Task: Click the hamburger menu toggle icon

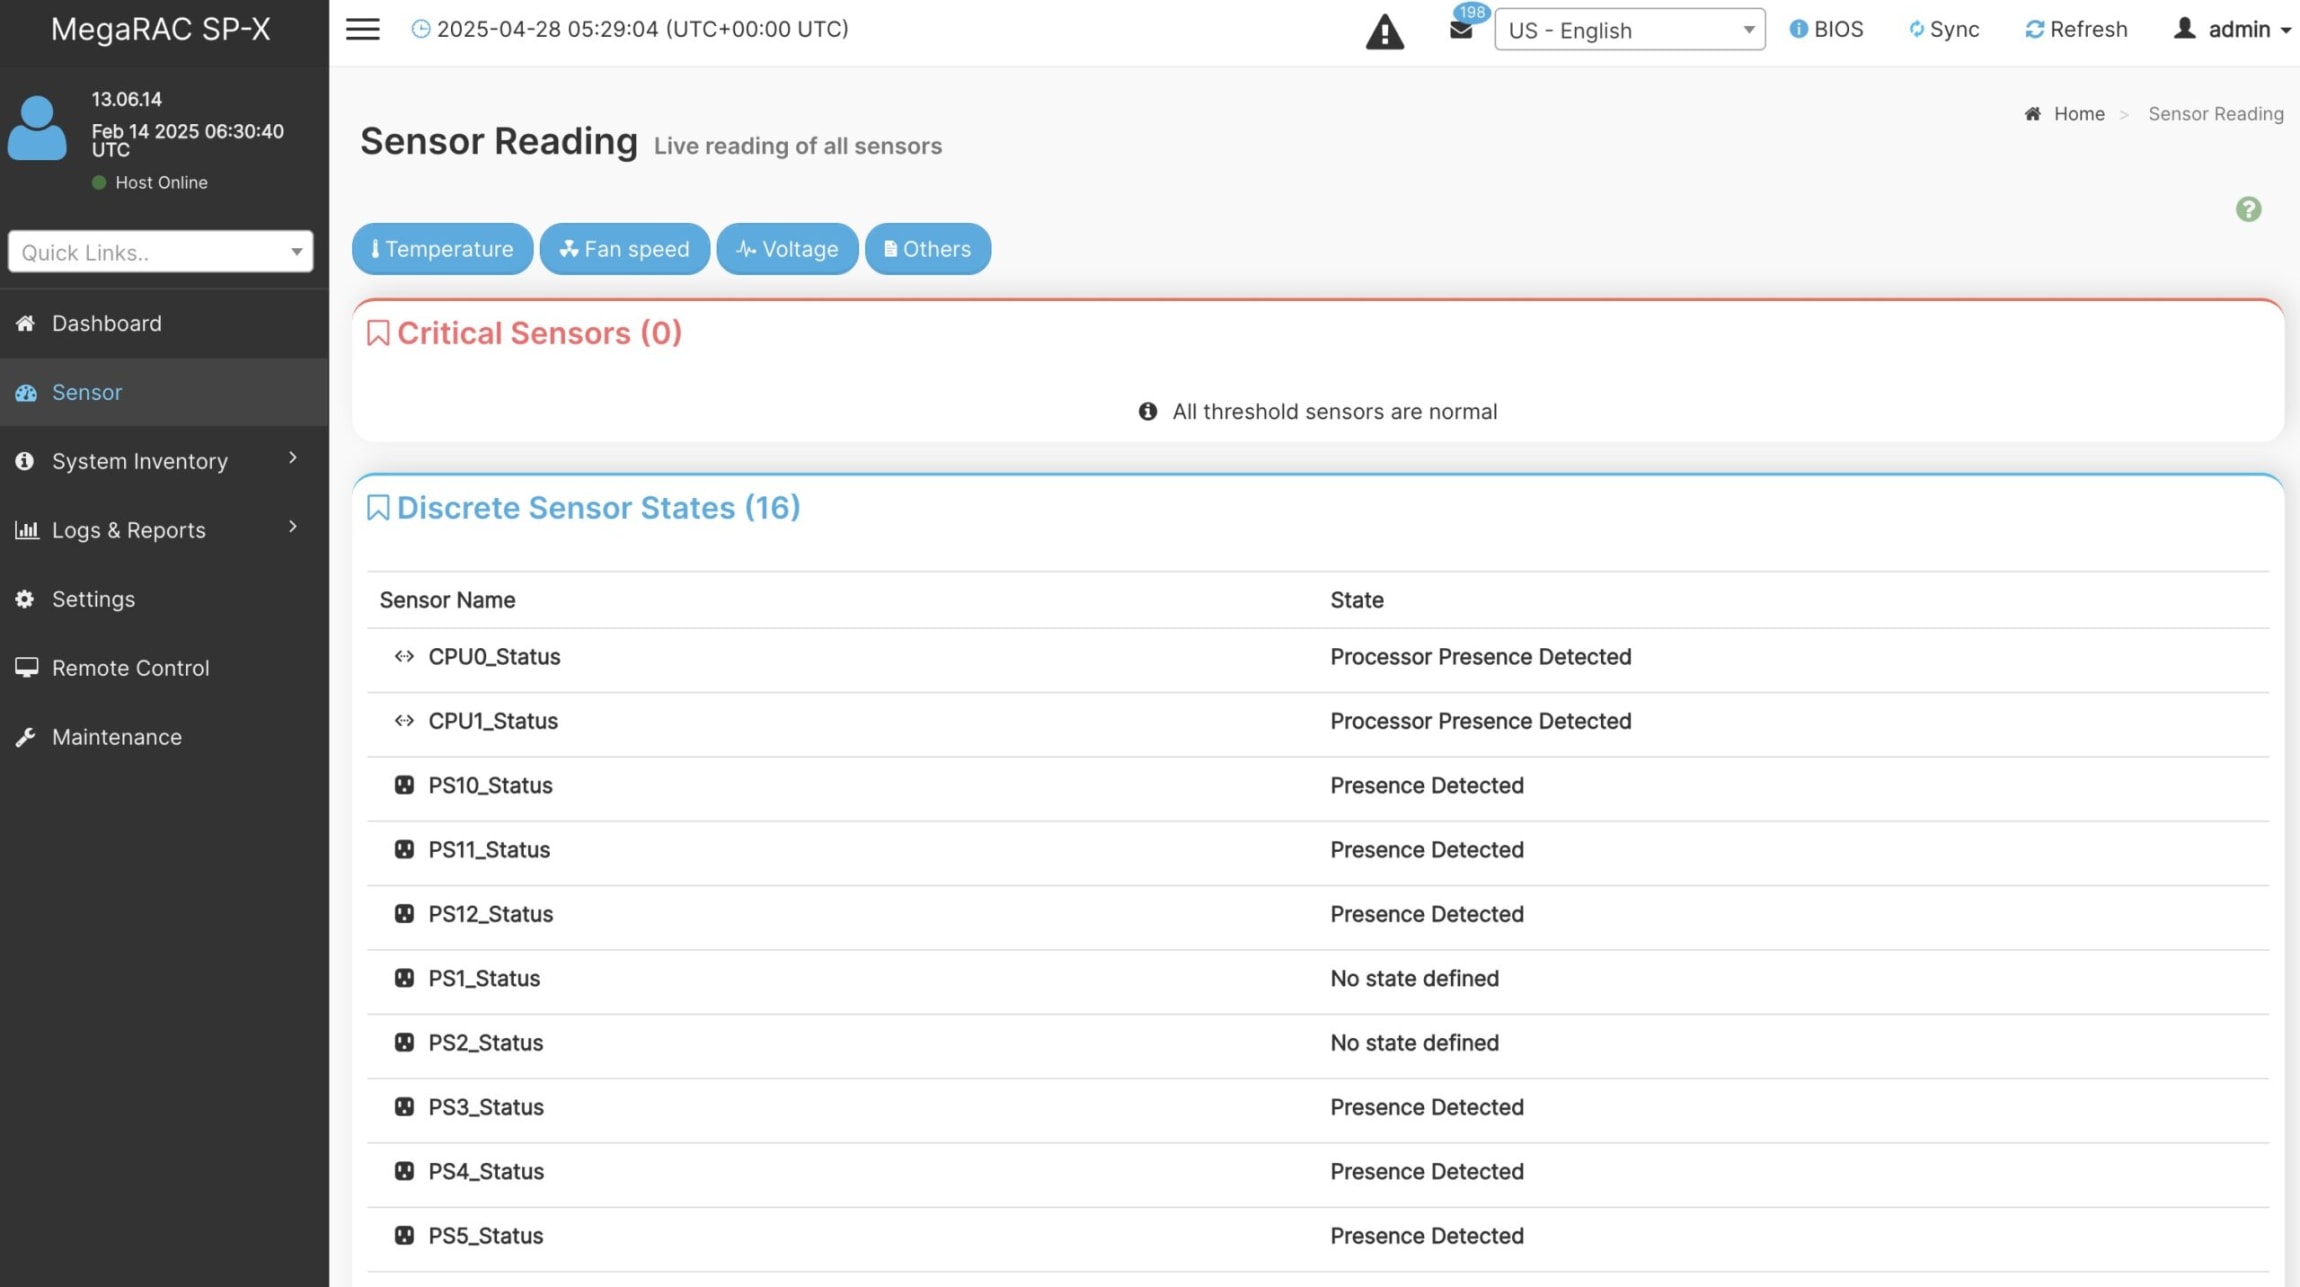Action: (x=362, y=29)
